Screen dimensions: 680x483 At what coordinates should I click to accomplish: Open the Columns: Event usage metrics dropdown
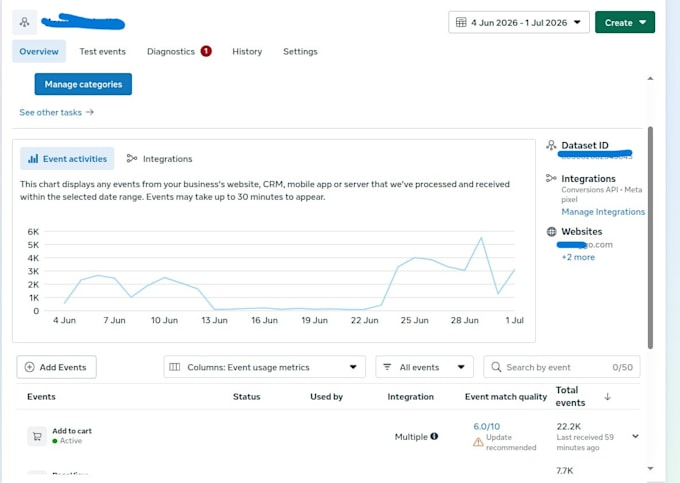[265, 367]
